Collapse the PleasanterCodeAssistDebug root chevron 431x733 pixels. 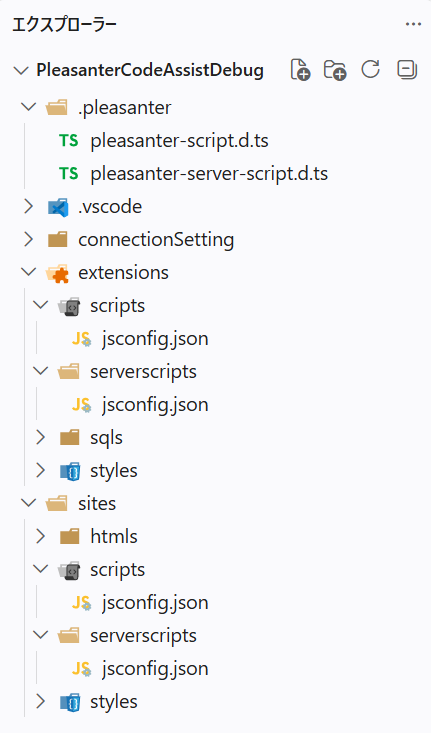point(21,71)
